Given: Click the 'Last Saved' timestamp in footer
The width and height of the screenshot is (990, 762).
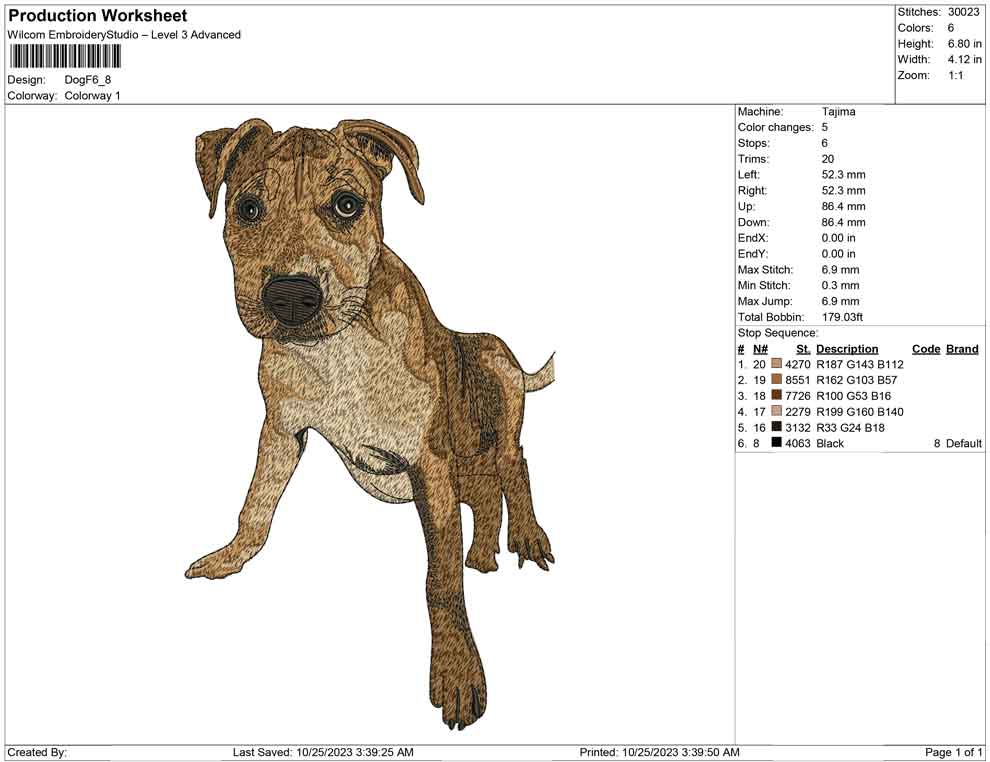Looking at the screenshot, I should [323, 752].
